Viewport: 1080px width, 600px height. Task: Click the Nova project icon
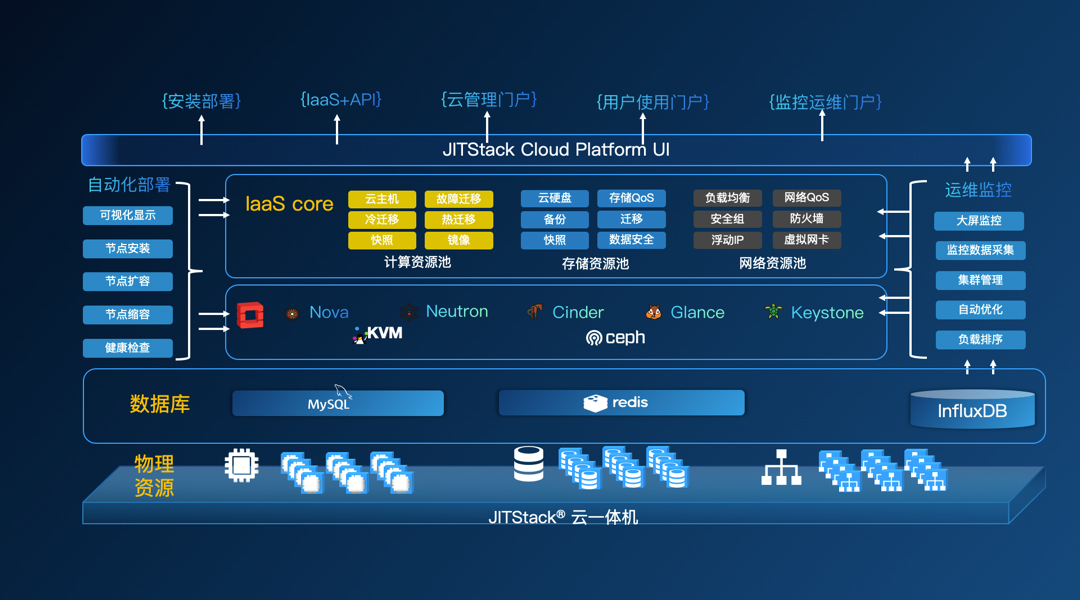(292, 313)
